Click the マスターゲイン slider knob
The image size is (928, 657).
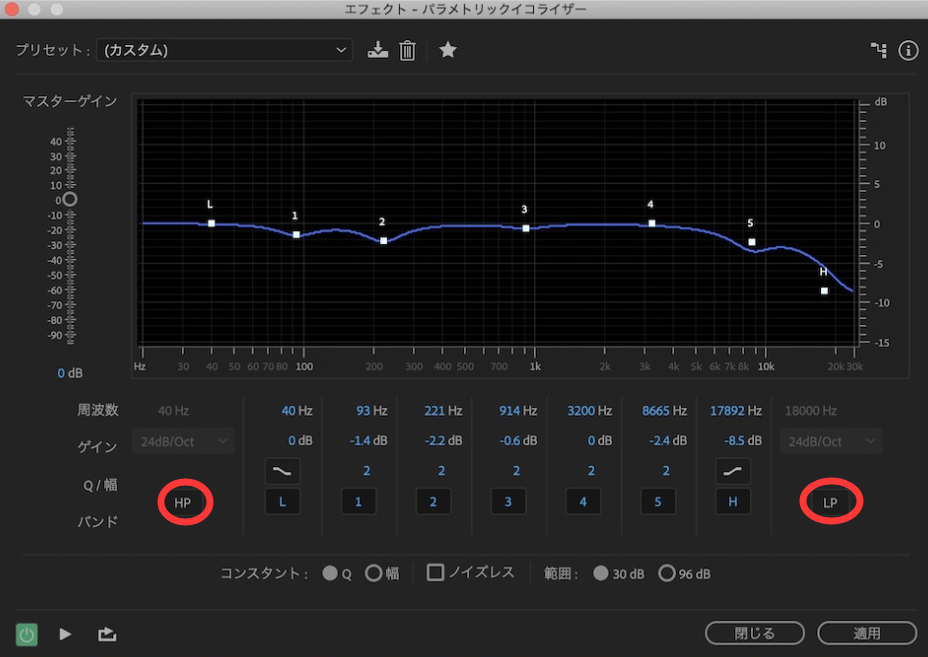click(68, 199)
